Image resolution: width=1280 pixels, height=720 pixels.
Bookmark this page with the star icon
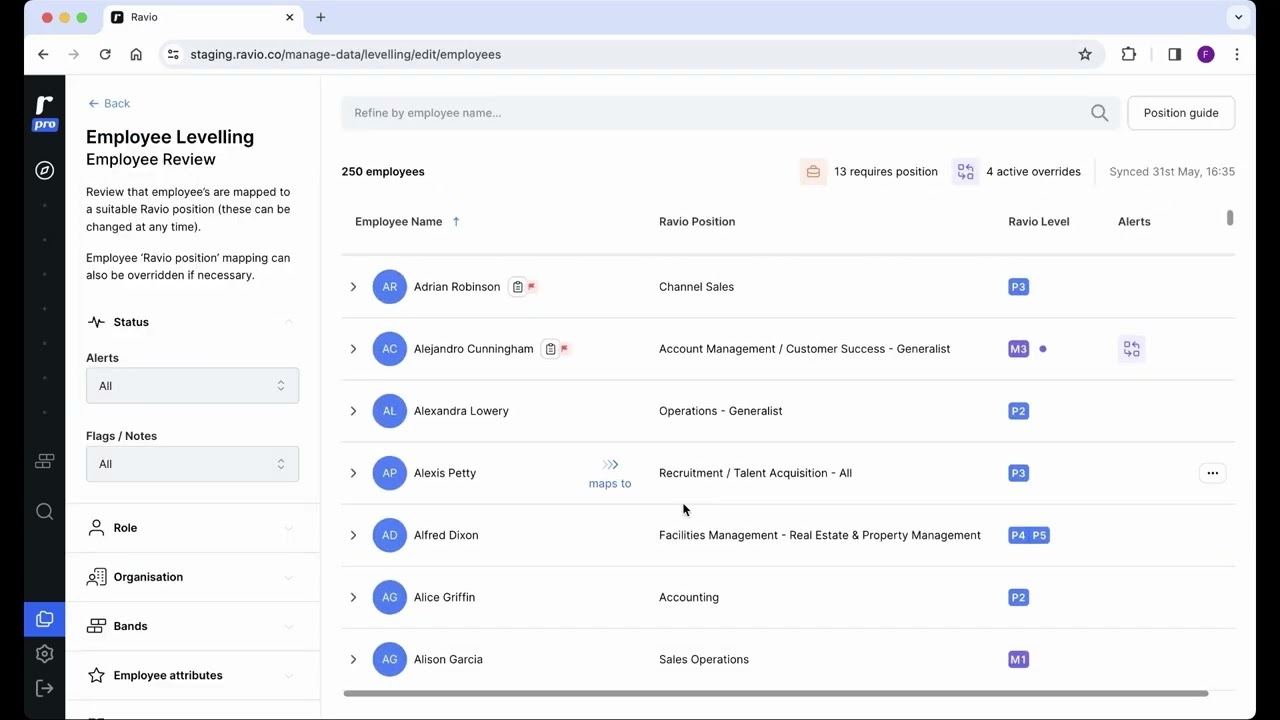click(1085, 54)
